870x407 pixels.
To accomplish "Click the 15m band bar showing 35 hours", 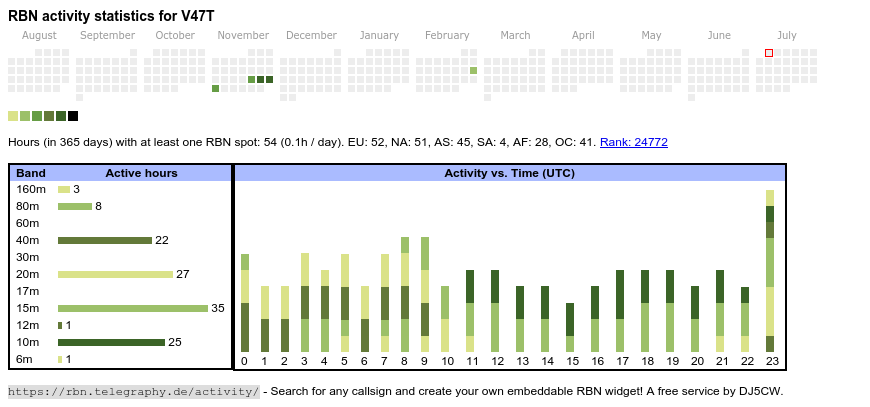I will tap(132, 308).
